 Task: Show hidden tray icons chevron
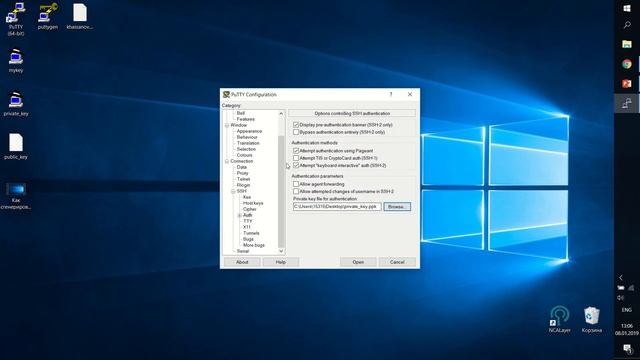pos(621,278)
